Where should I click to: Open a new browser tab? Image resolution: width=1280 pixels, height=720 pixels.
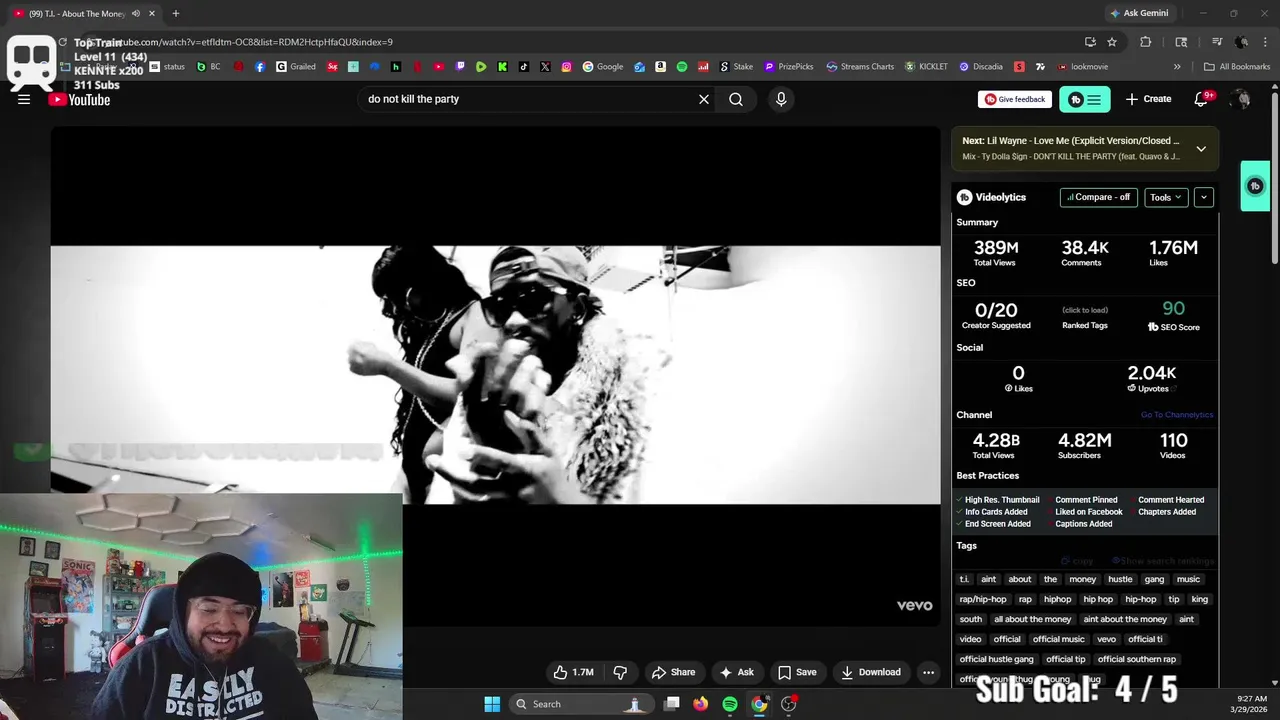click(175, 13)
